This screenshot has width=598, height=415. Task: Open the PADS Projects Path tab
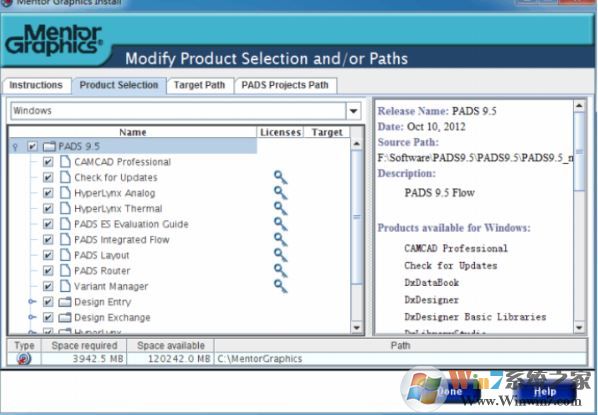click(x=285, y=85)
